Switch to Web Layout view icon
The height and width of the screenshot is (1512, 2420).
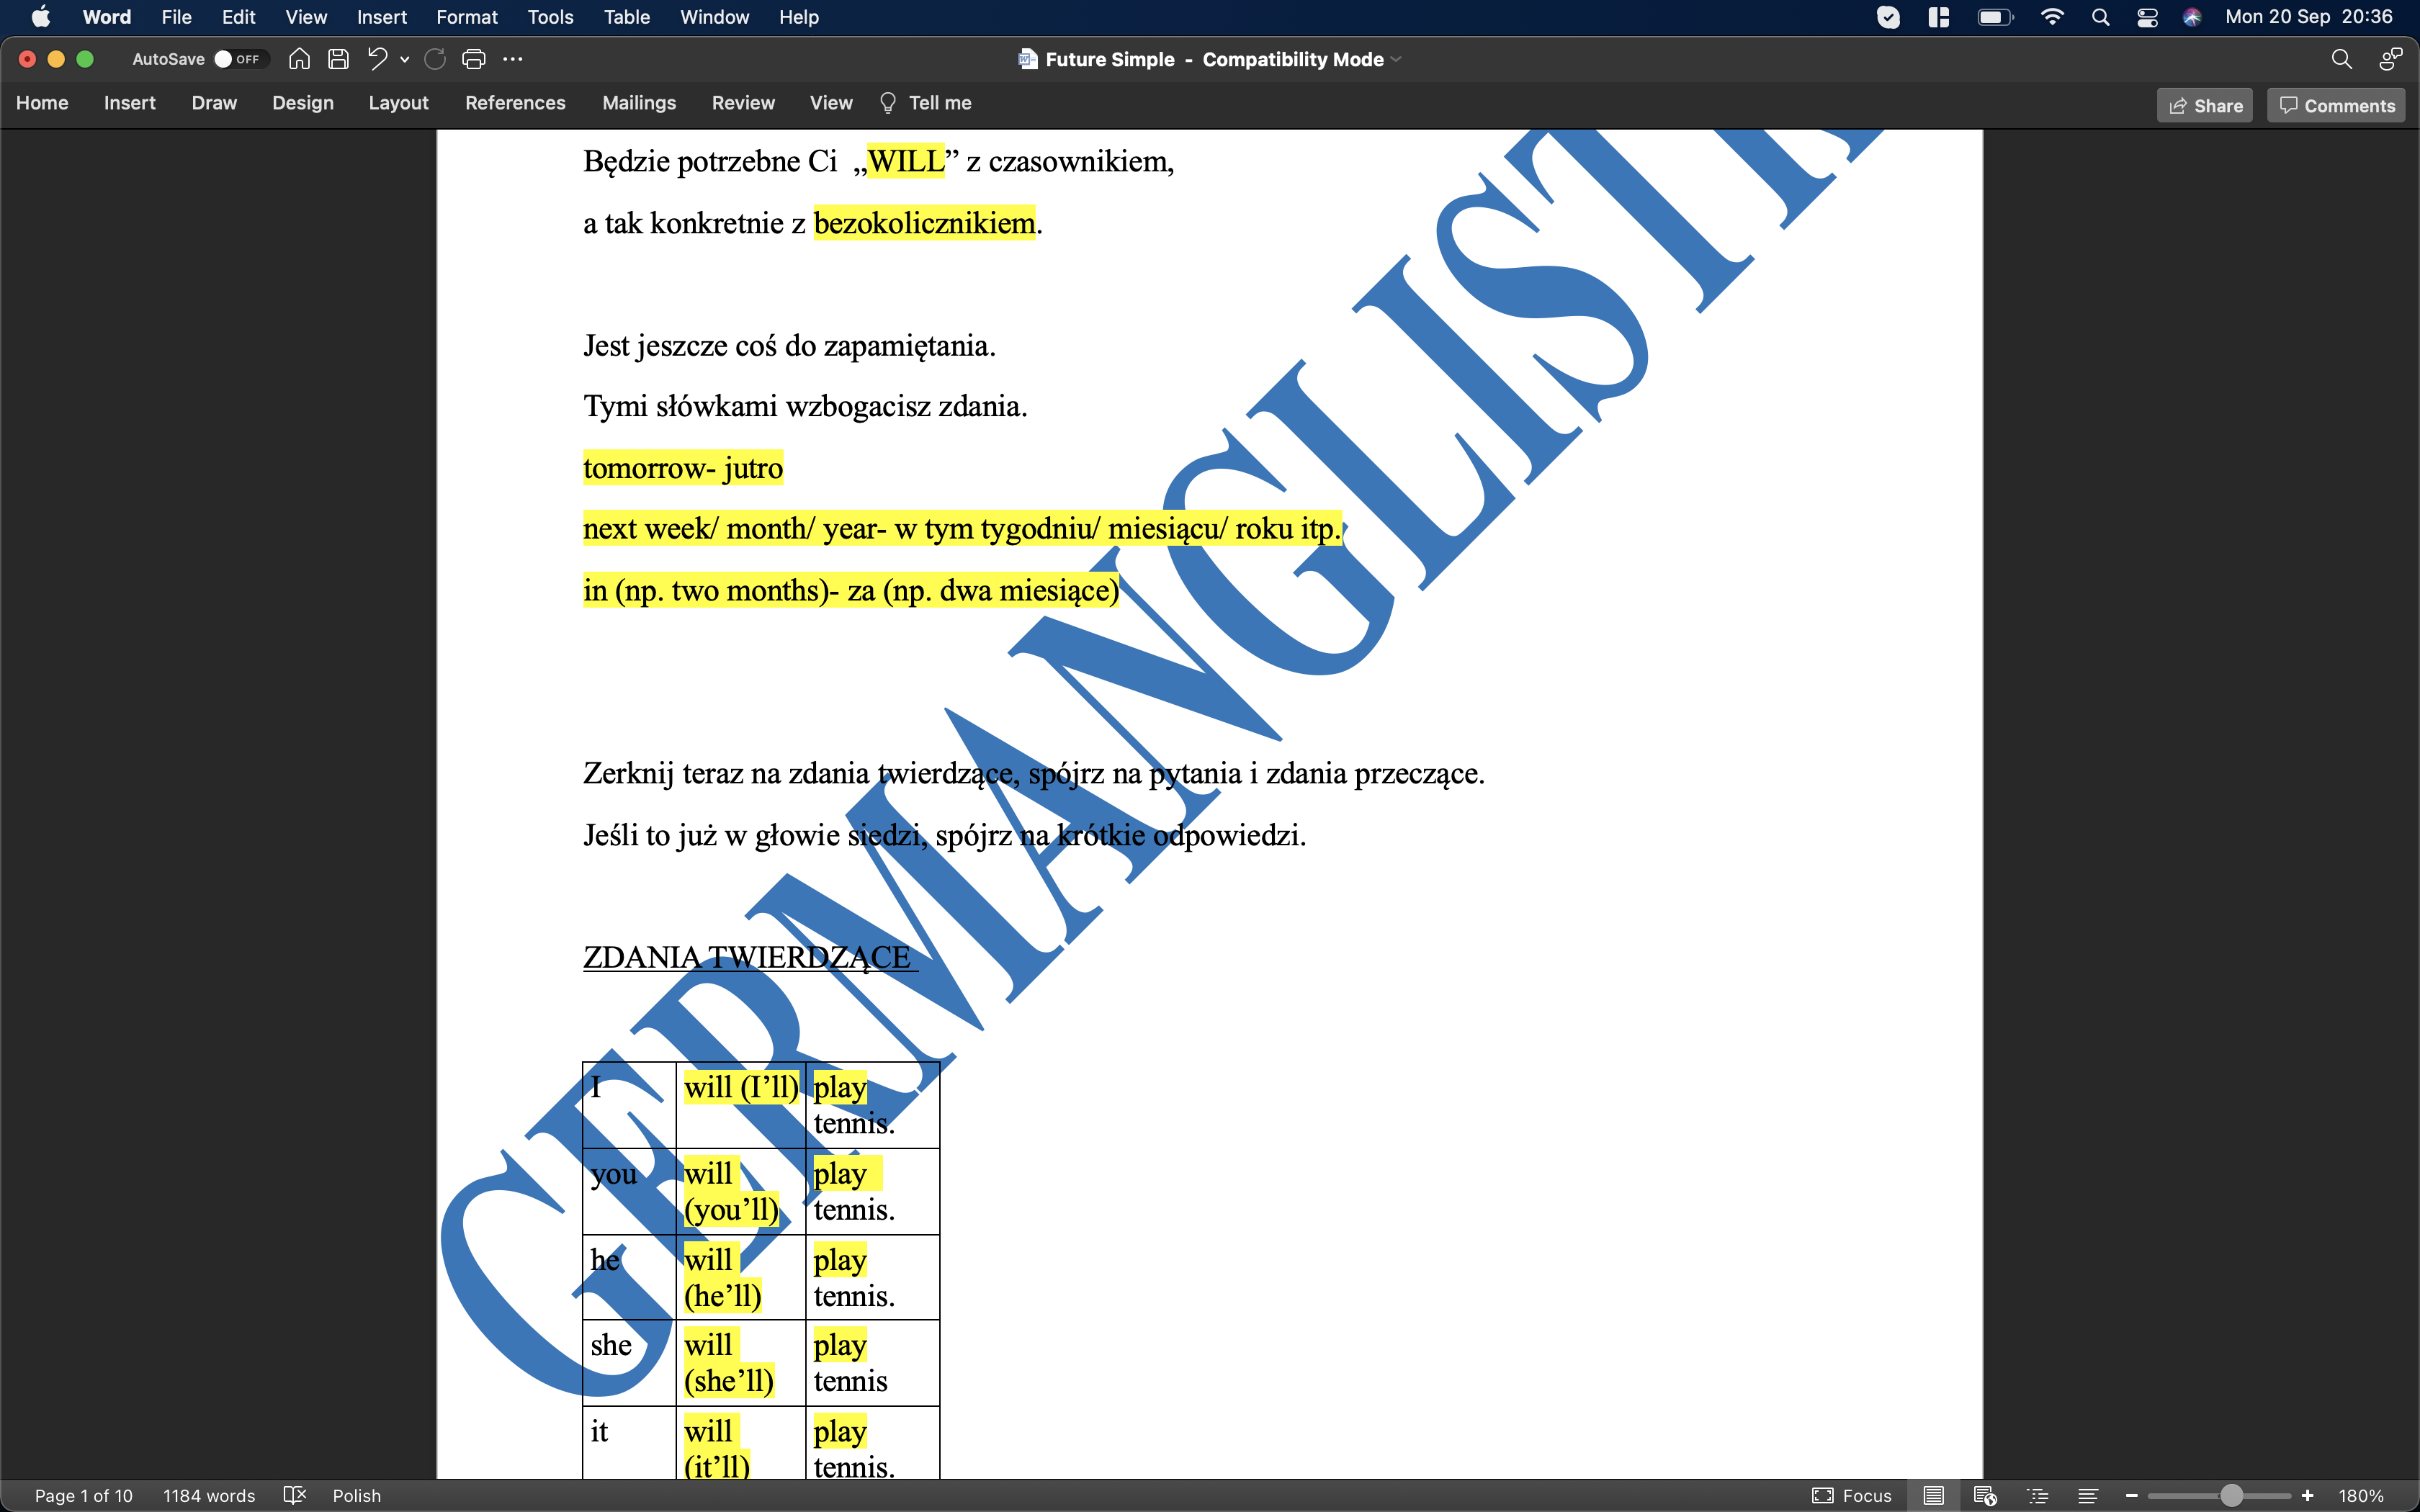[x=1985, y=1495]
